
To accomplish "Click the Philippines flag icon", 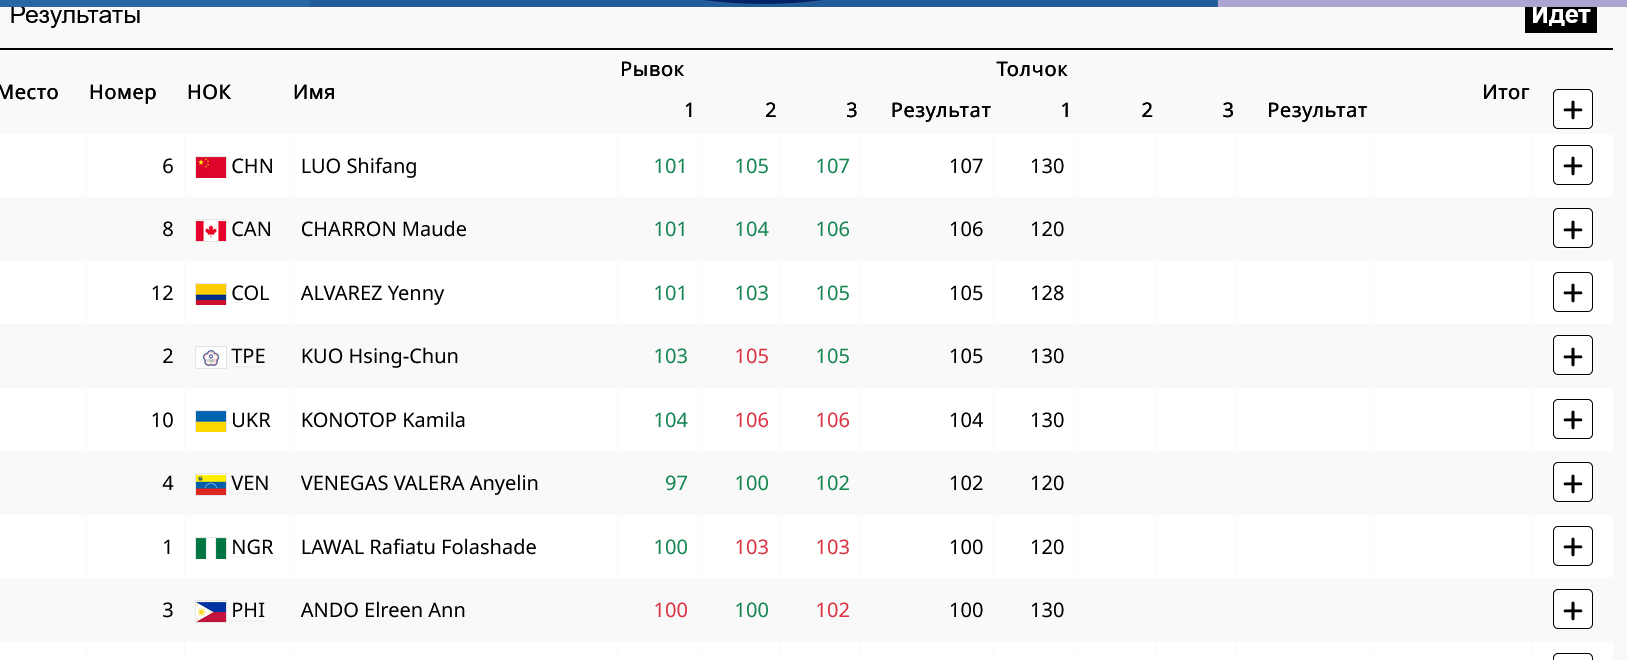I will point(210,611).
